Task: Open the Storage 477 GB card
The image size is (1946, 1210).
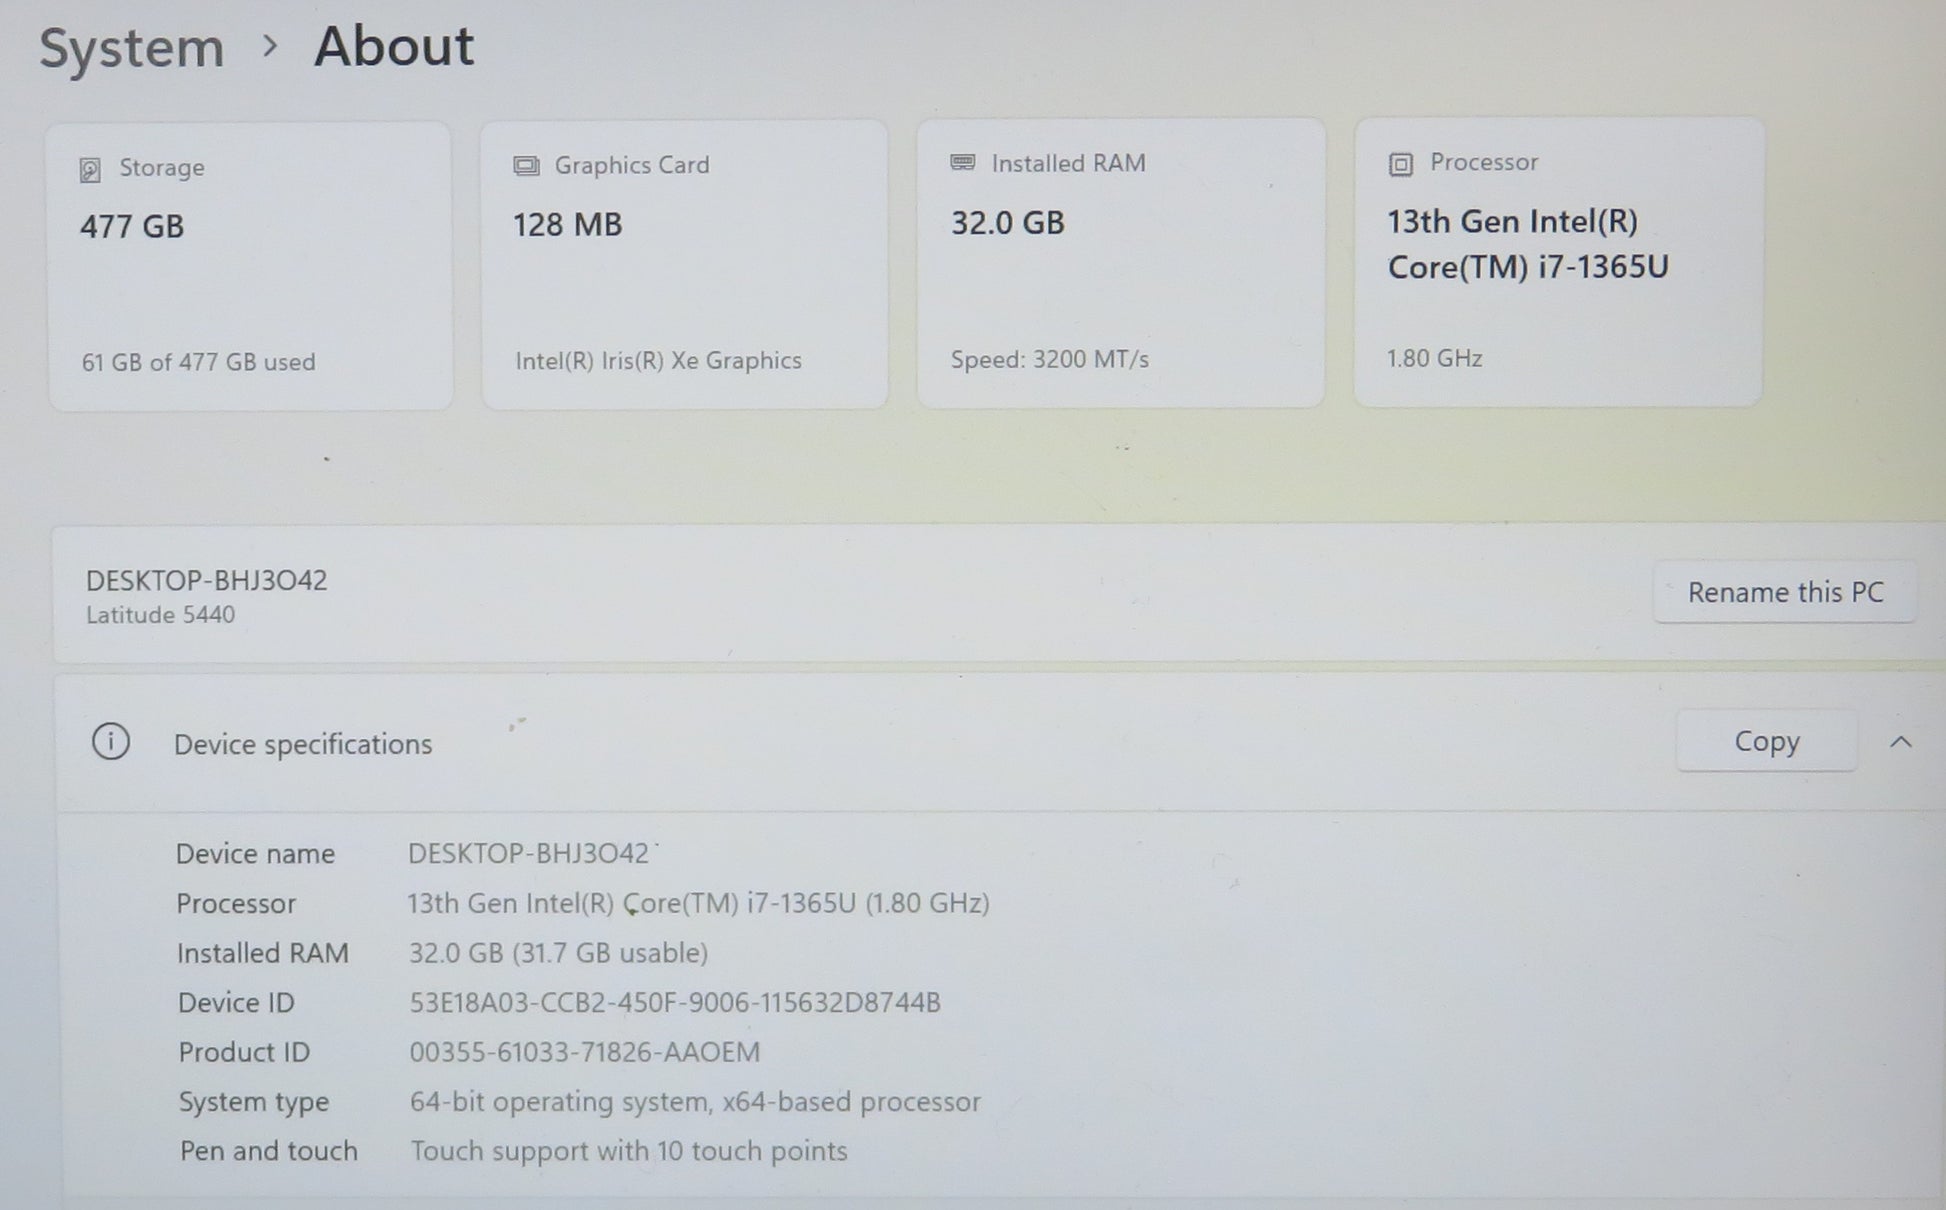Action: (x=250, y=265)
